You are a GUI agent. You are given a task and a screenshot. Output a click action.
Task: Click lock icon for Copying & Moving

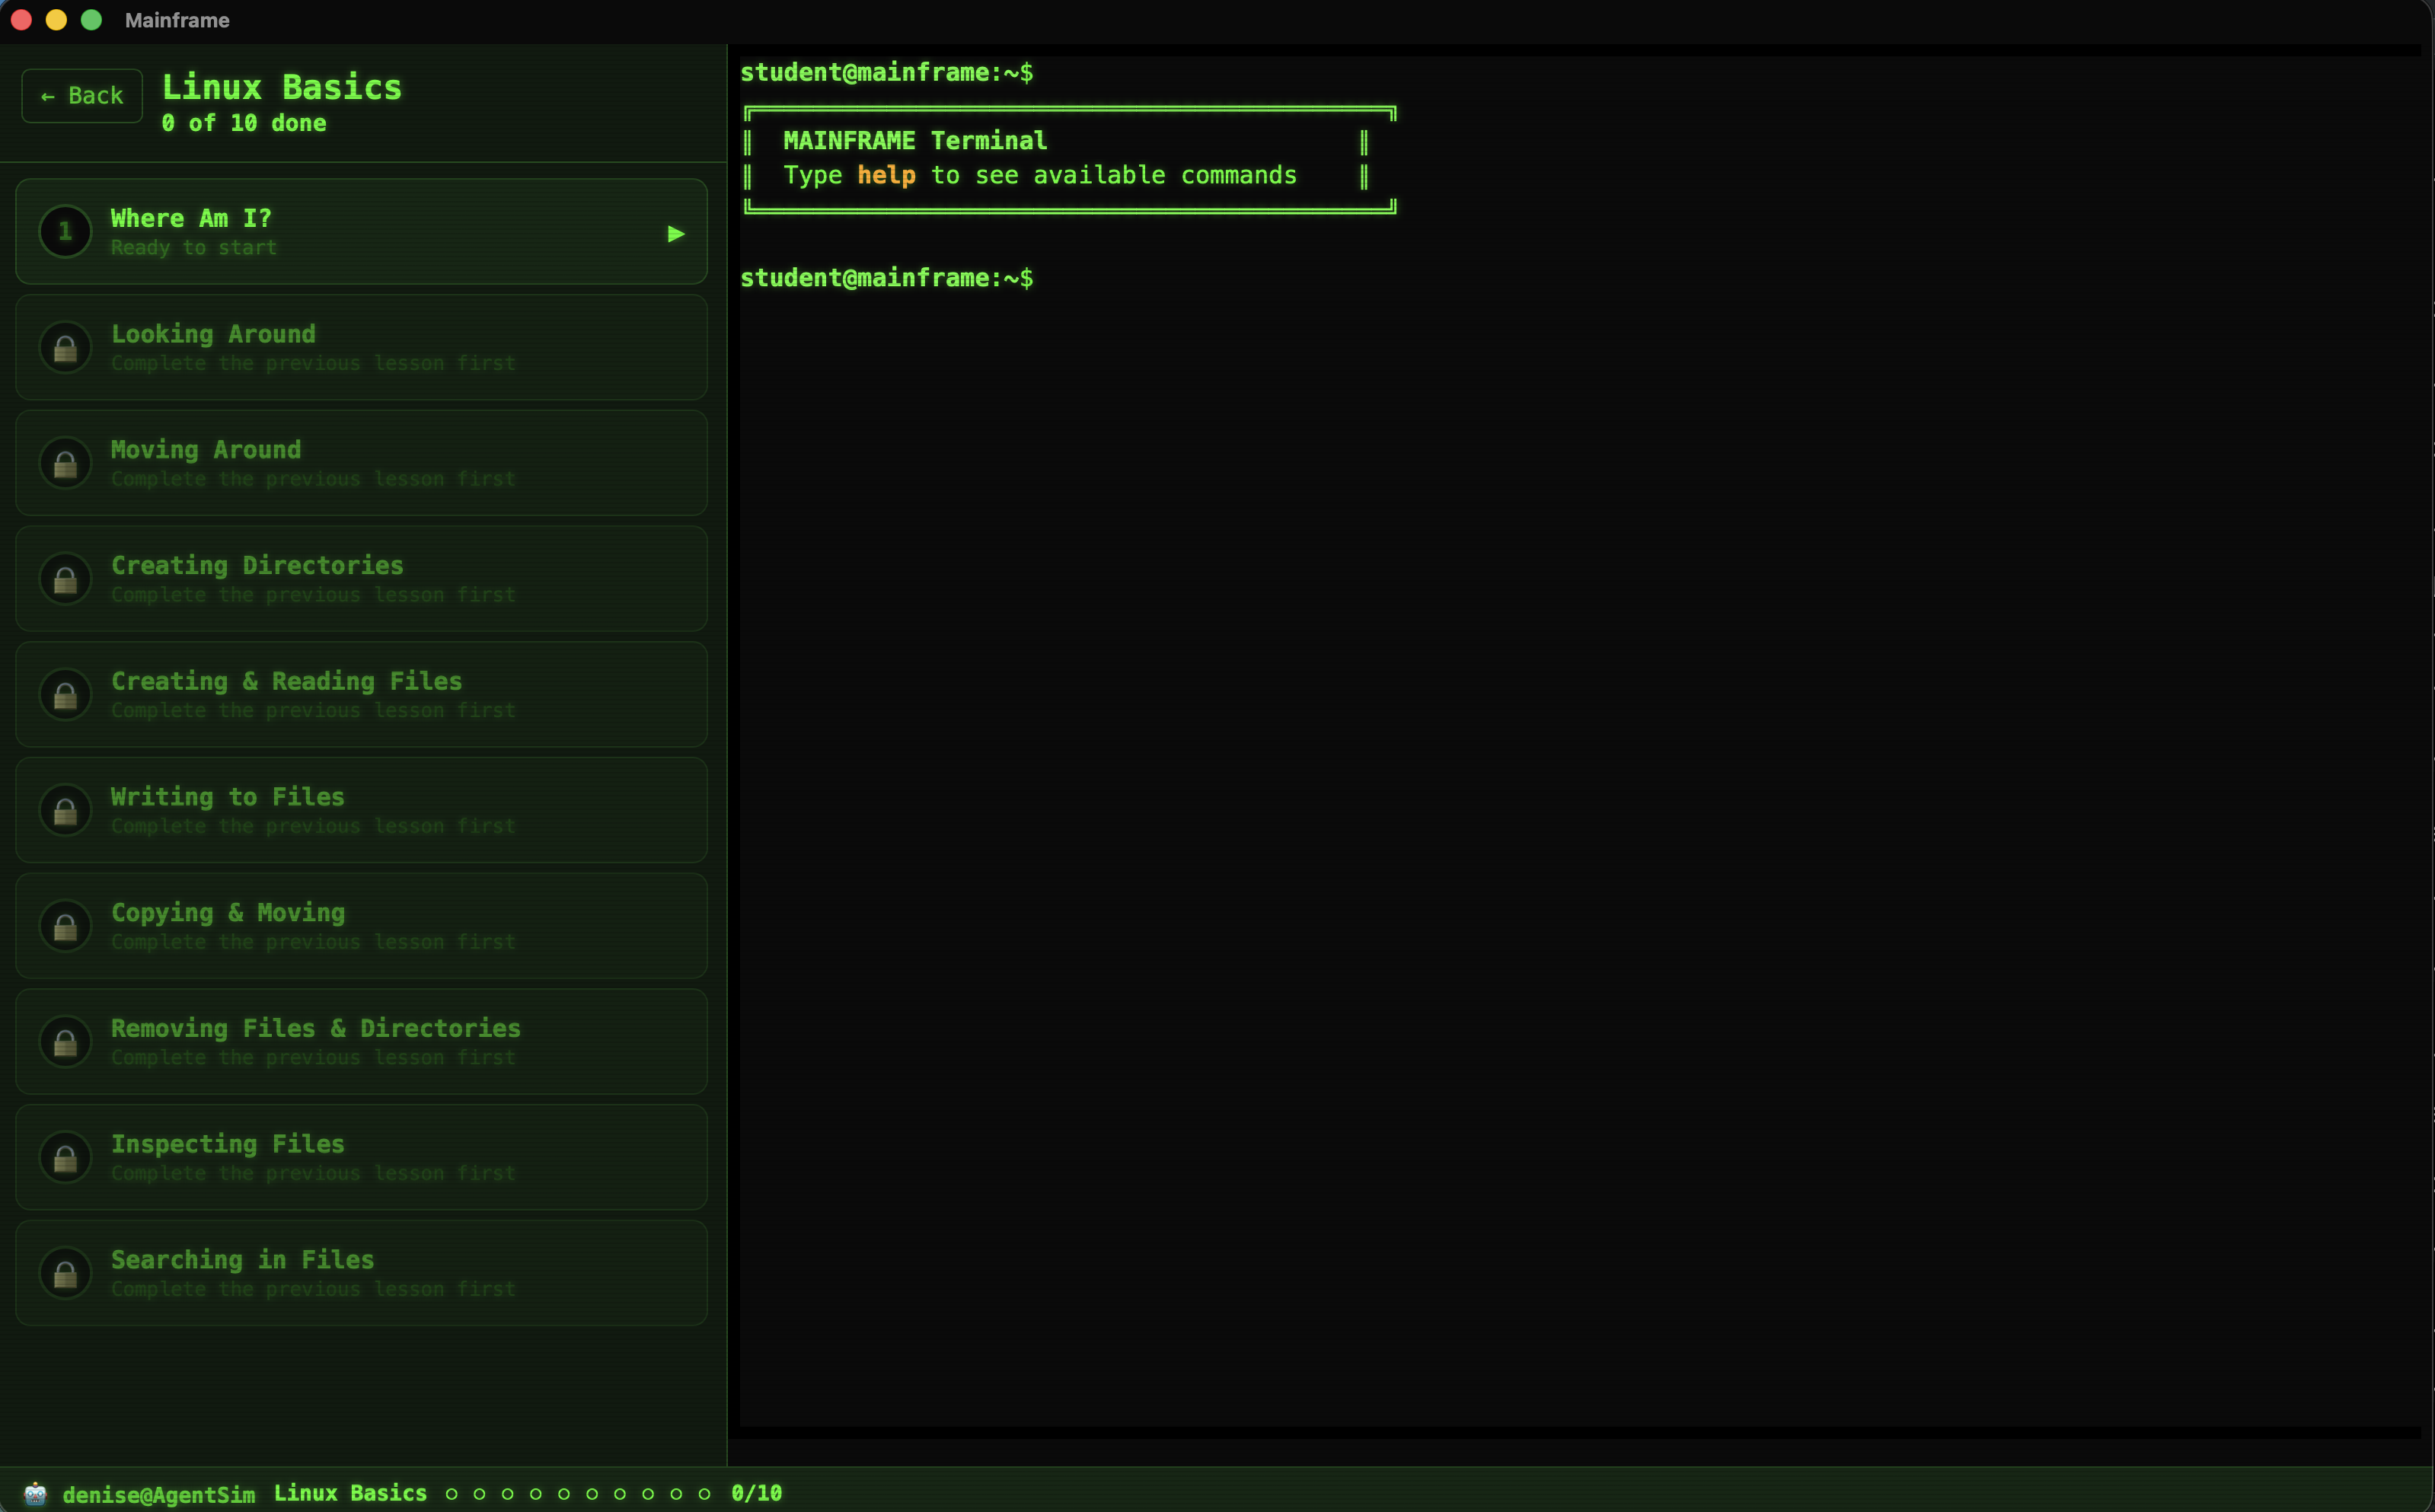pyautogui.click(x=65, y=926)
